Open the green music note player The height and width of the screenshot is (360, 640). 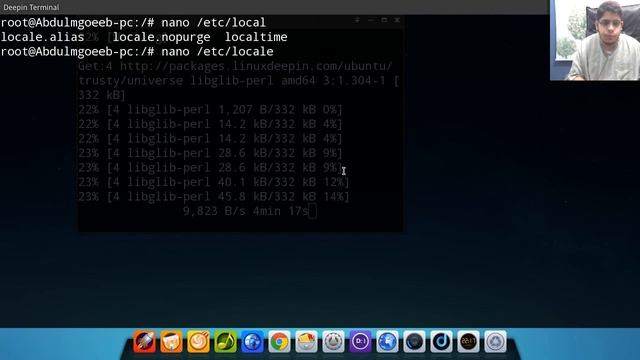point(225,341)
